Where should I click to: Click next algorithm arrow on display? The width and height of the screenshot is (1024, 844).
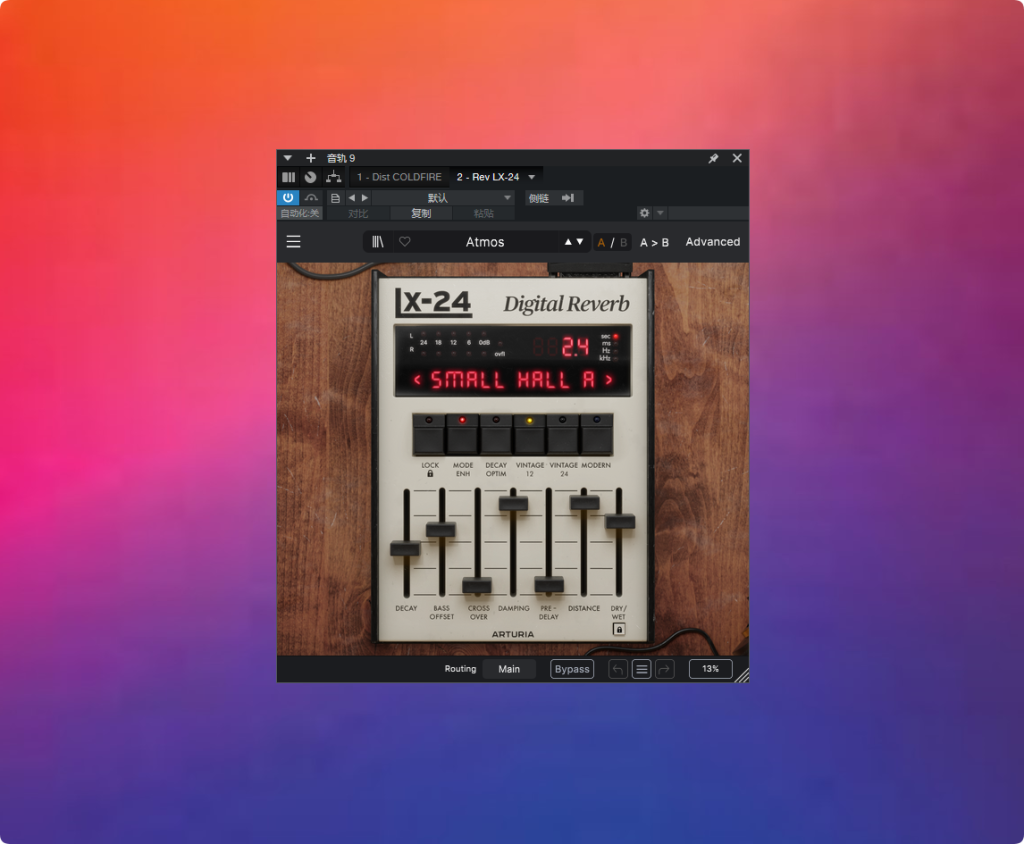(x=609, y=380)
